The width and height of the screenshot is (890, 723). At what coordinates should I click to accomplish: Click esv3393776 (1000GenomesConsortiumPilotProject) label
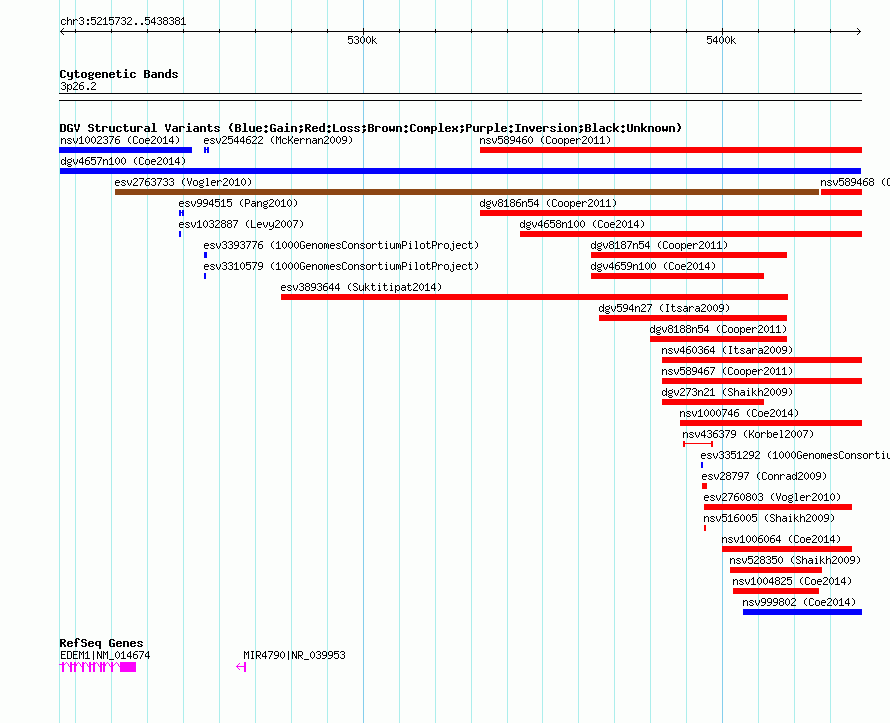341,245
